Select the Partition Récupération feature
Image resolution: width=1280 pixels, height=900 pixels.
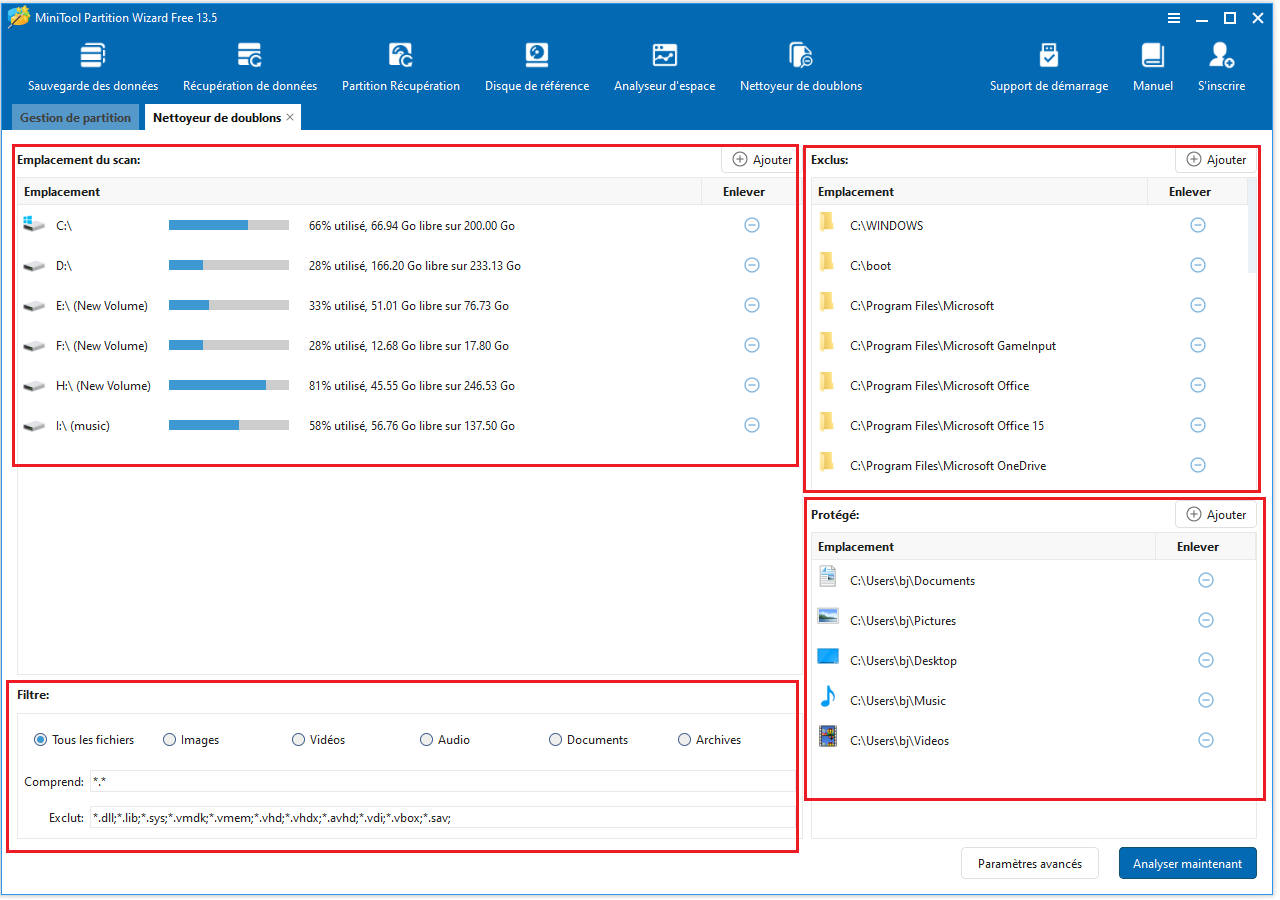coord(400,65)
